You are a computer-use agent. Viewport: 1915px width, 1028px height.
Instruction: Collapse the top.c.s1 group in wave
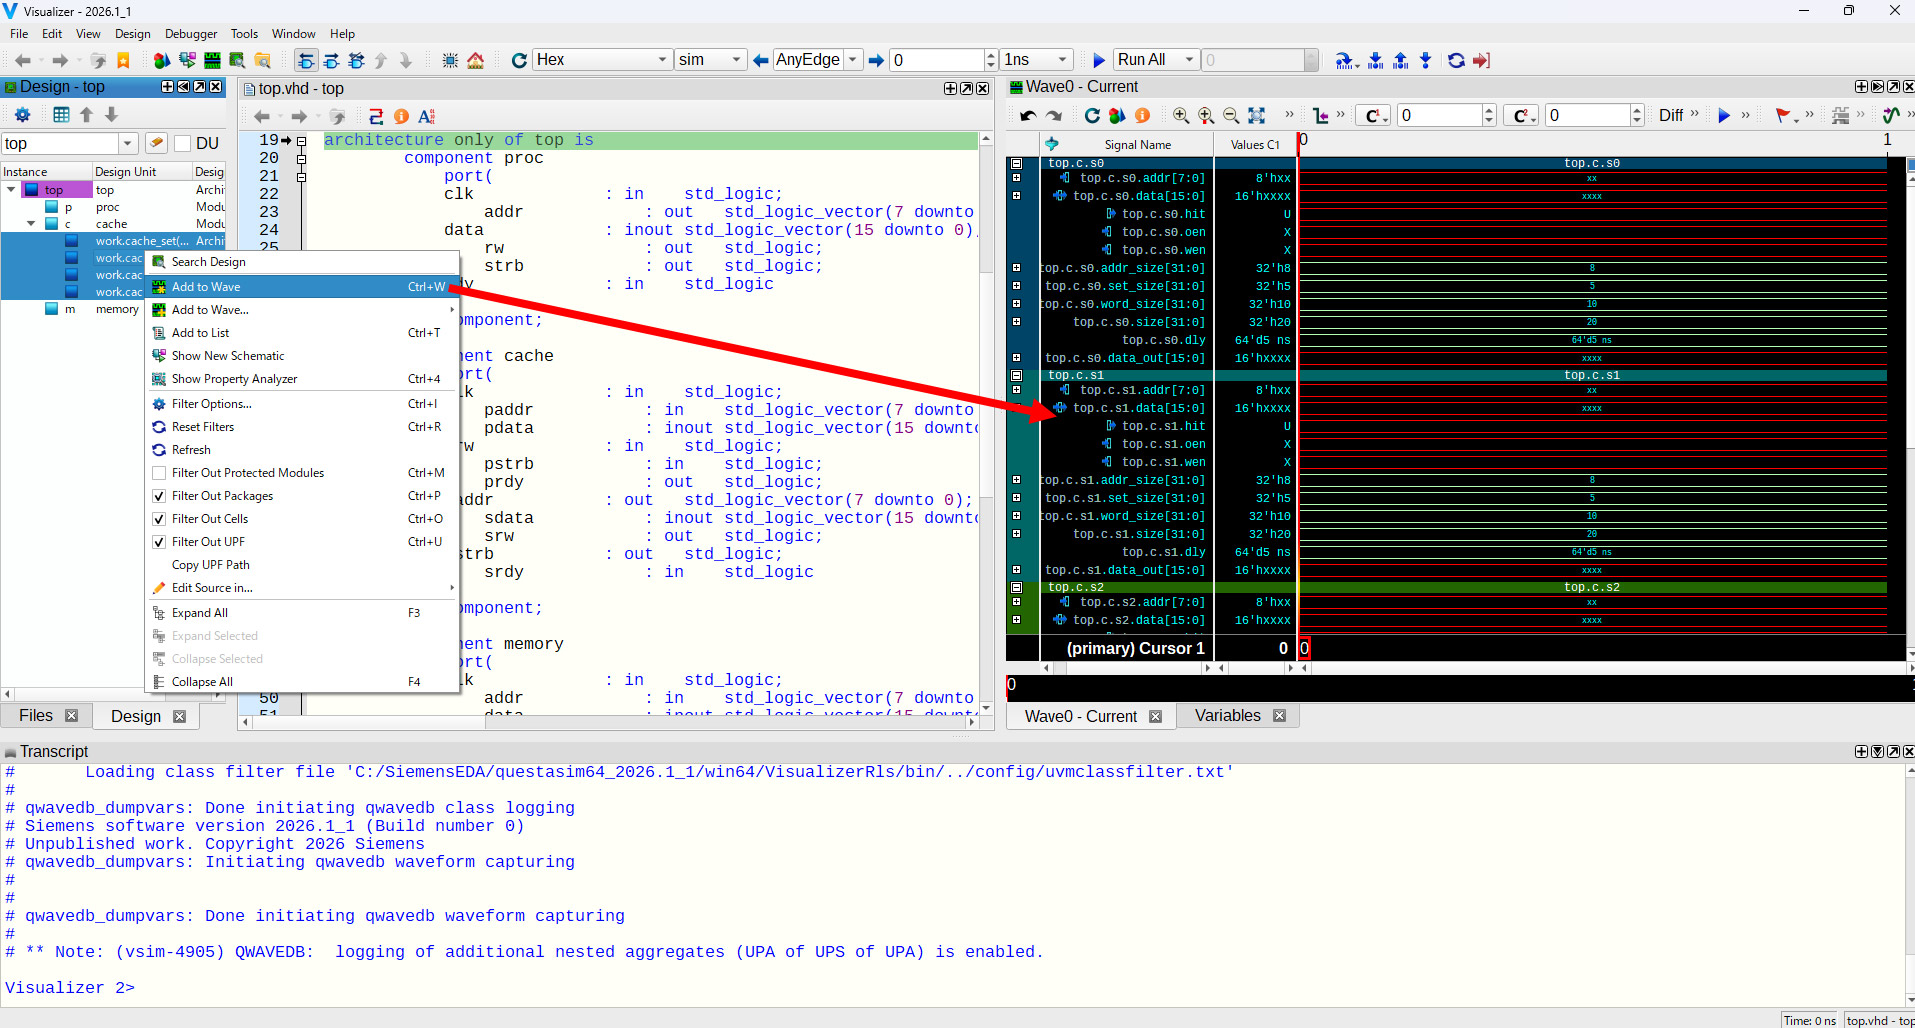[x=1016, y=375]
